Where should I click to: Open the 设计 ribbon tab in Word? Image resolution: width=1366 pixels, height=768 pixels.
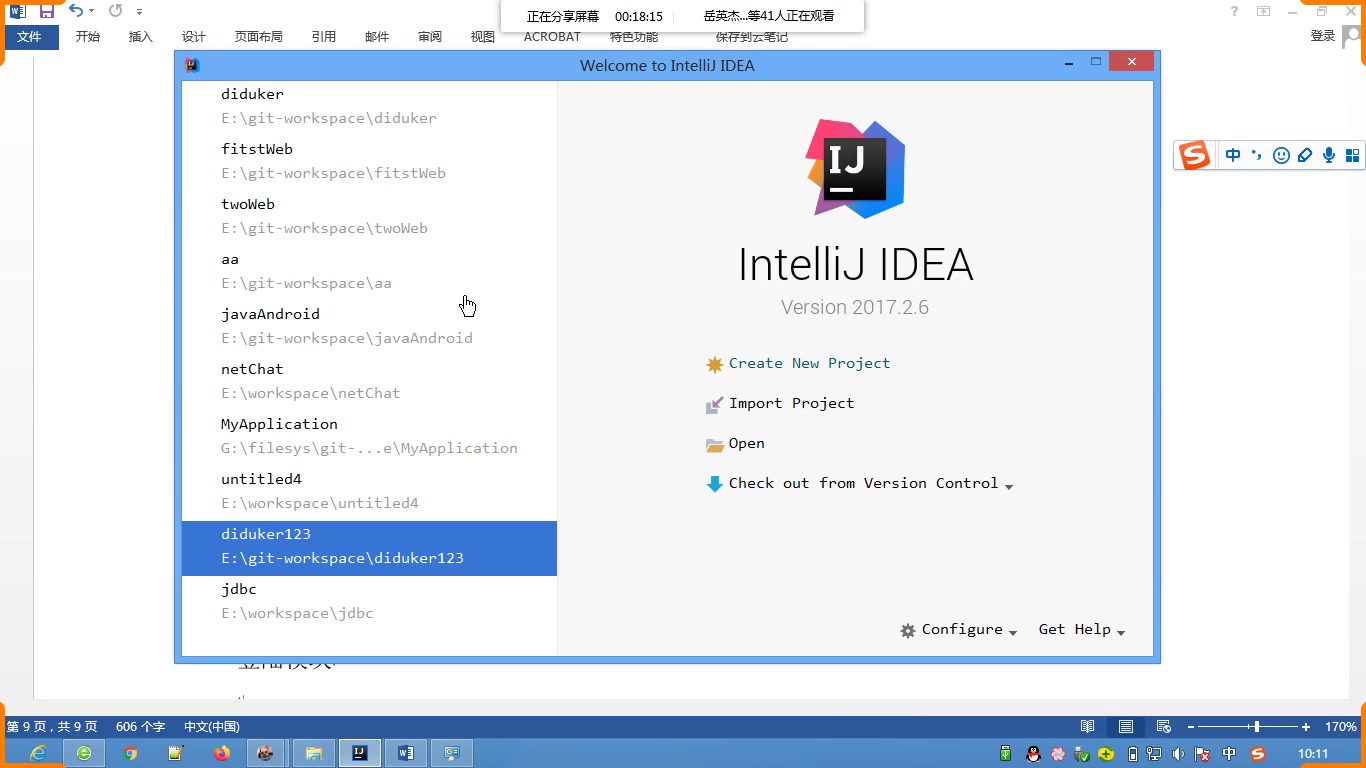point(194,37)
